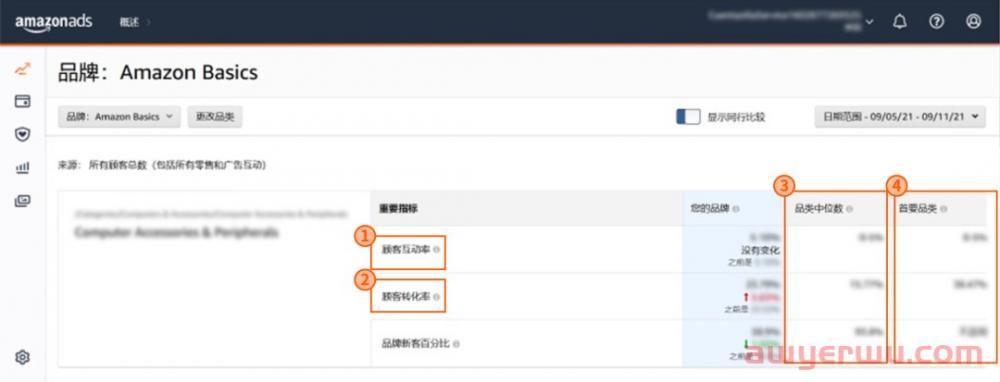Click the 没有变化 status text
The height and width of the screenshot is (382, 1000).
760,250
